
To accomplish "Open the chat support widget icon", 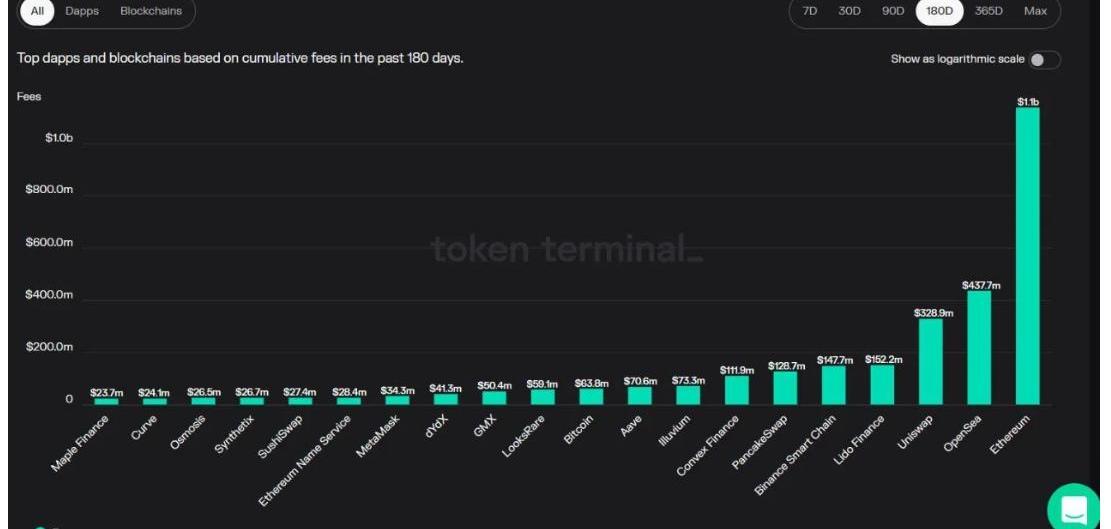I will coord(1076,508).
